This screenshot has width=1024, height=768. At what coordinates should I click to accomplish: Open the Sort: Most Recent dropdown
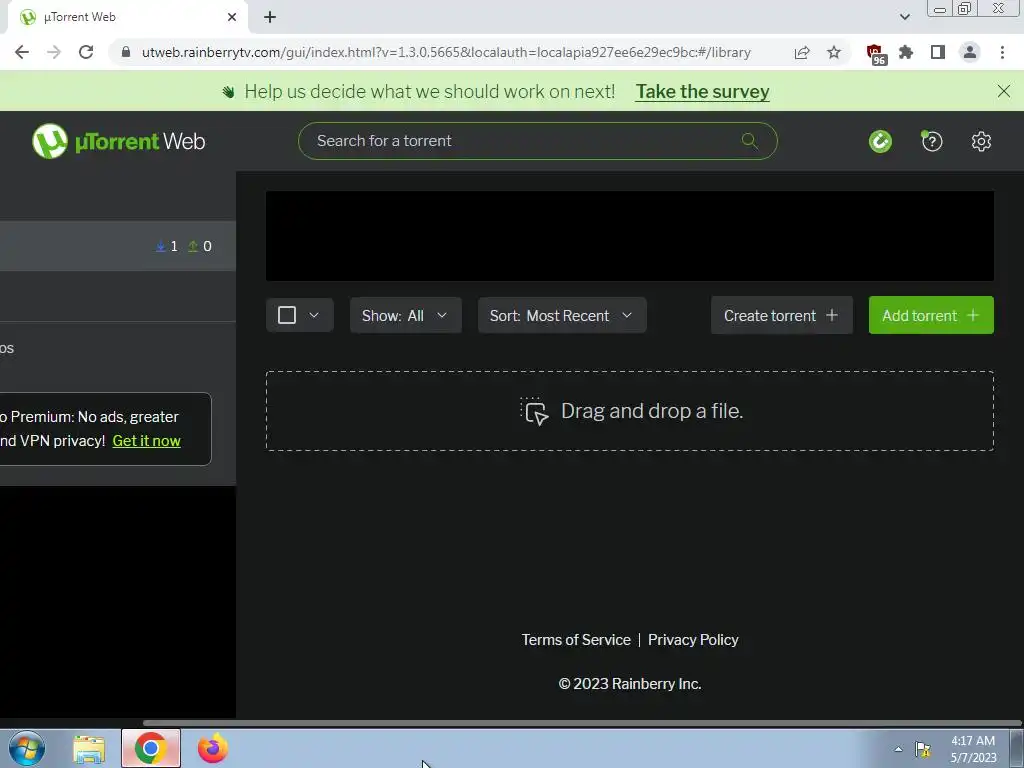562,315
